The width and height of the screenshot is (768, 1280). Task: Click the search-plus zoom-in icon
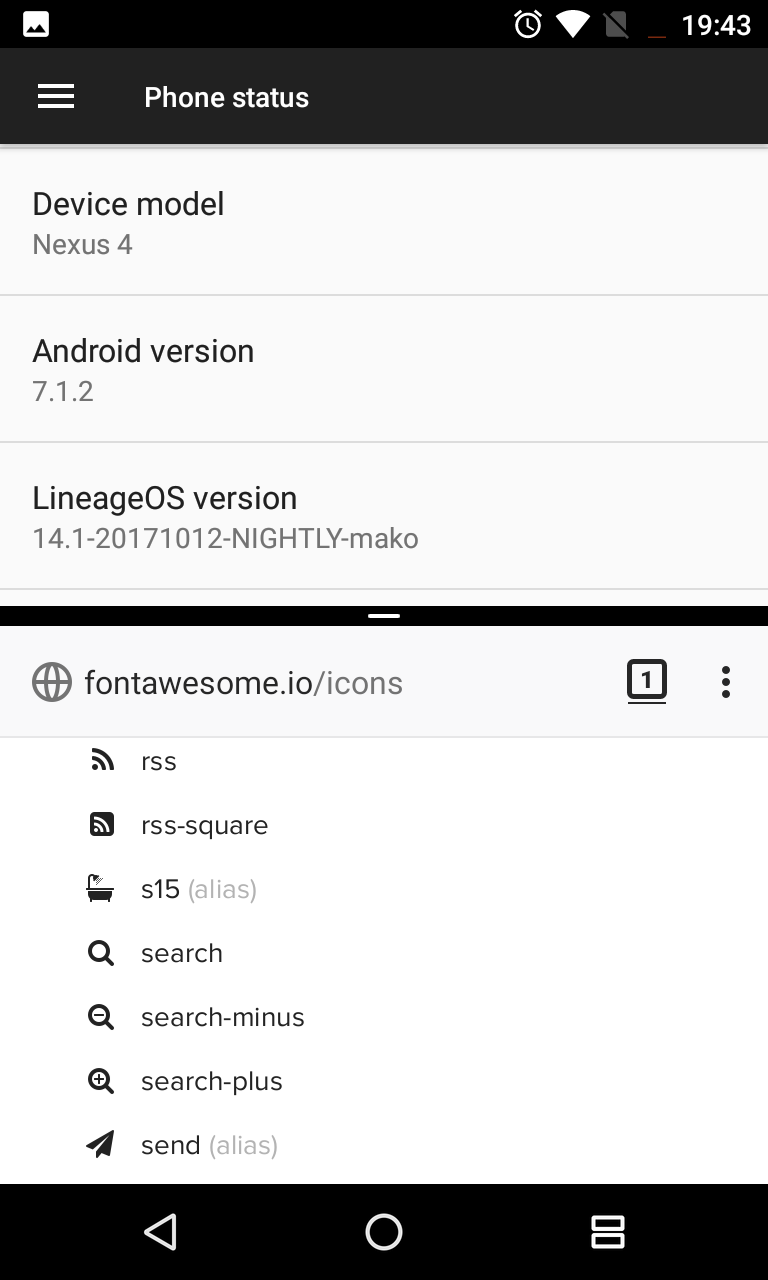101,1080
